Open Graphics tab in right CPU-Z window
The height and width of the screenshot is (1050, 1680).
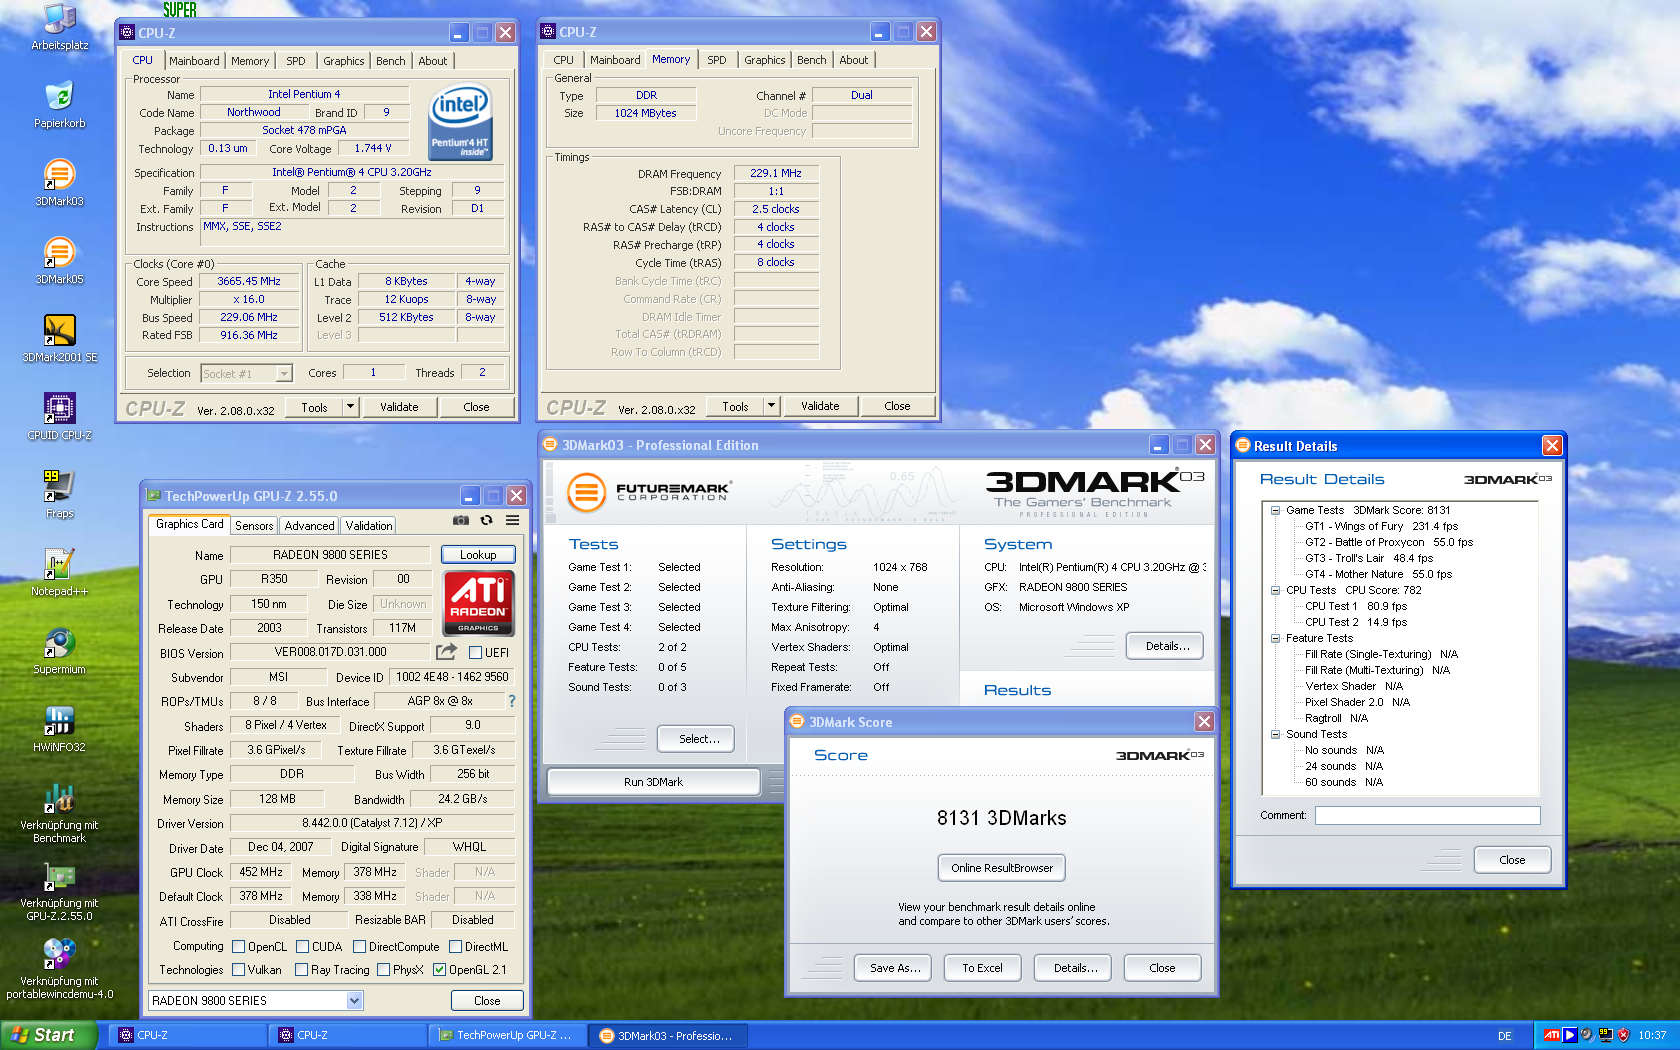765,60
